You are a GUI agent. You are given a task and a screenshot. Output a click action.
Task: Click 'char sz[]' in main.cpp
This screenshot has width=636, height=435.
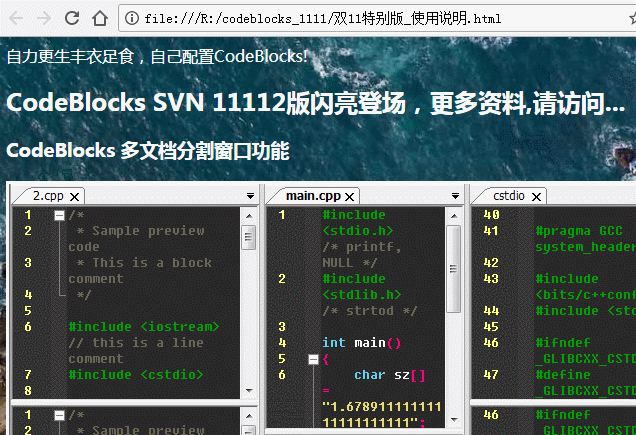[389, 375]
